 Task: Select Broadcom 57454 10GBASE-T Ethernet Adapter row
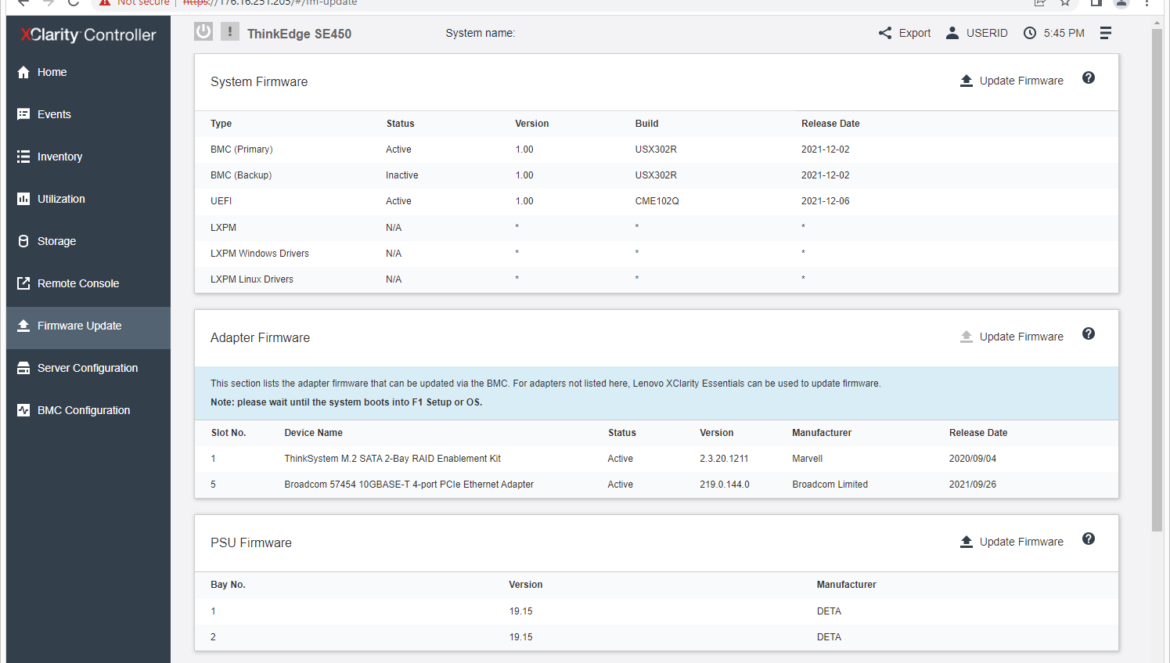tap(657, 485)
